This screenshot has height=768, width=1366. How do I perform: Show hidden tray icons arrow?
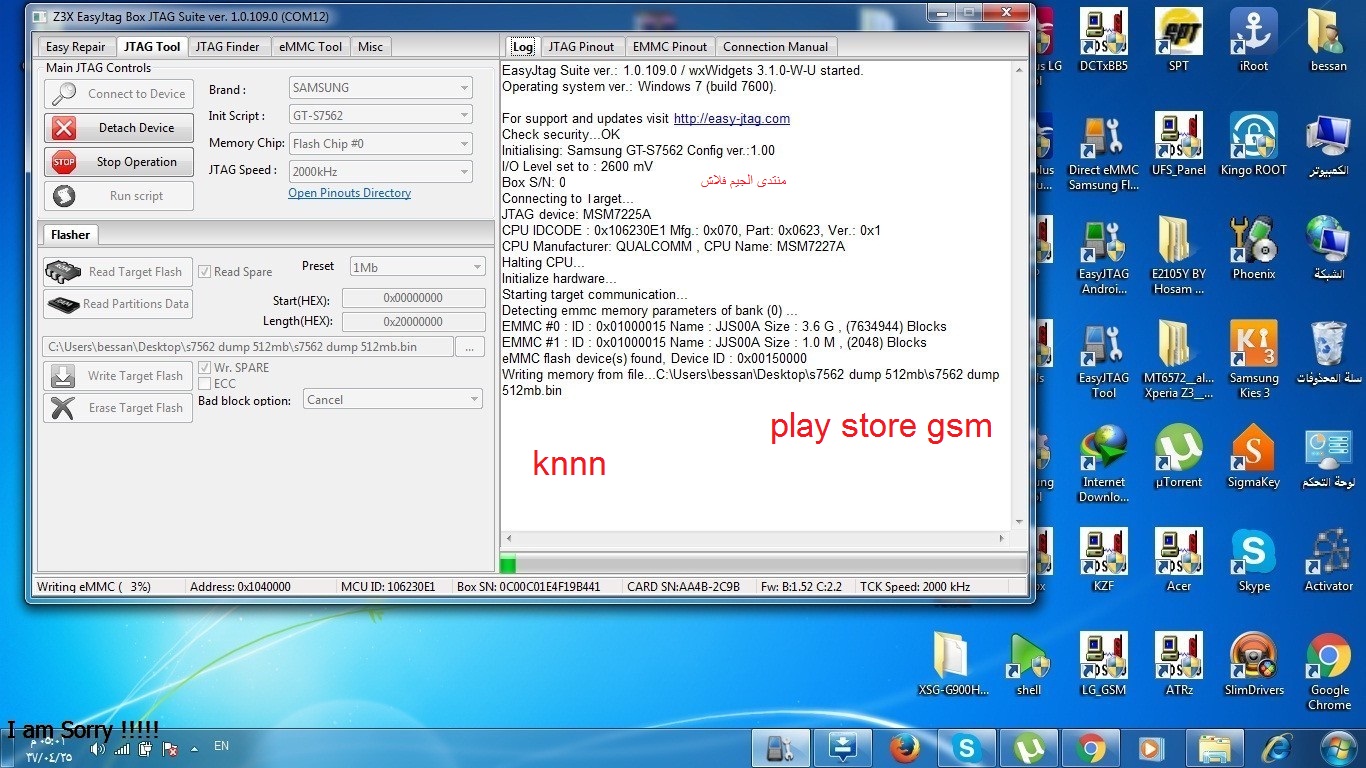(194, 748)
